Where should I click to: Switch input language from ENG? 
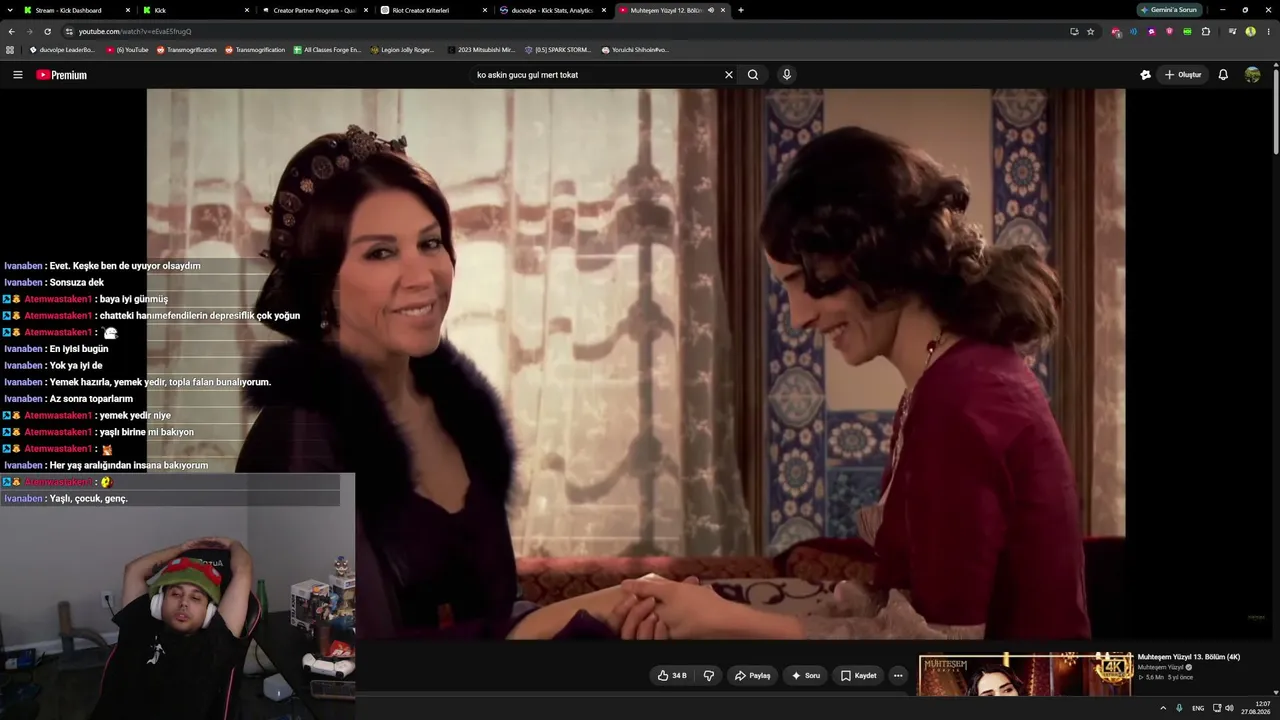1198,708
